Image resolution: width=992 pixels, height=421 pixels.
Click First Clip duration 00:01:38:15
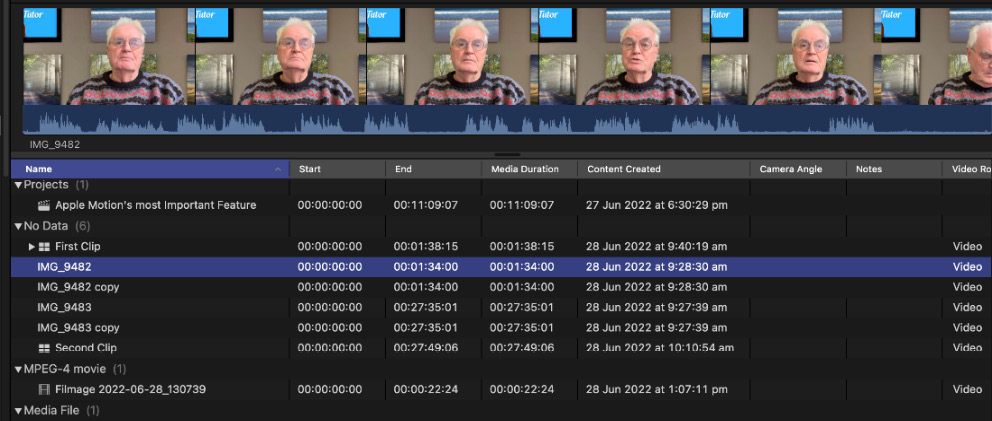point(522,246)
